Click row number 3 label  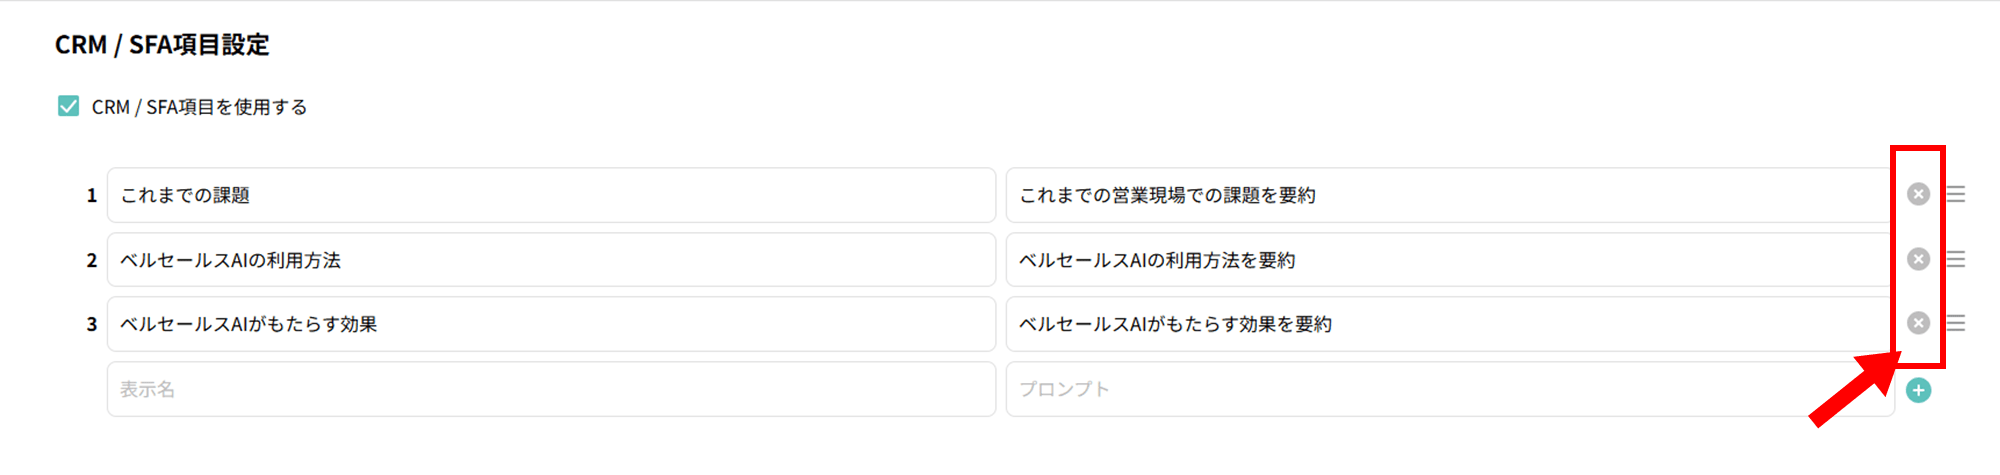pyautogui.click(x=92, y=324)
